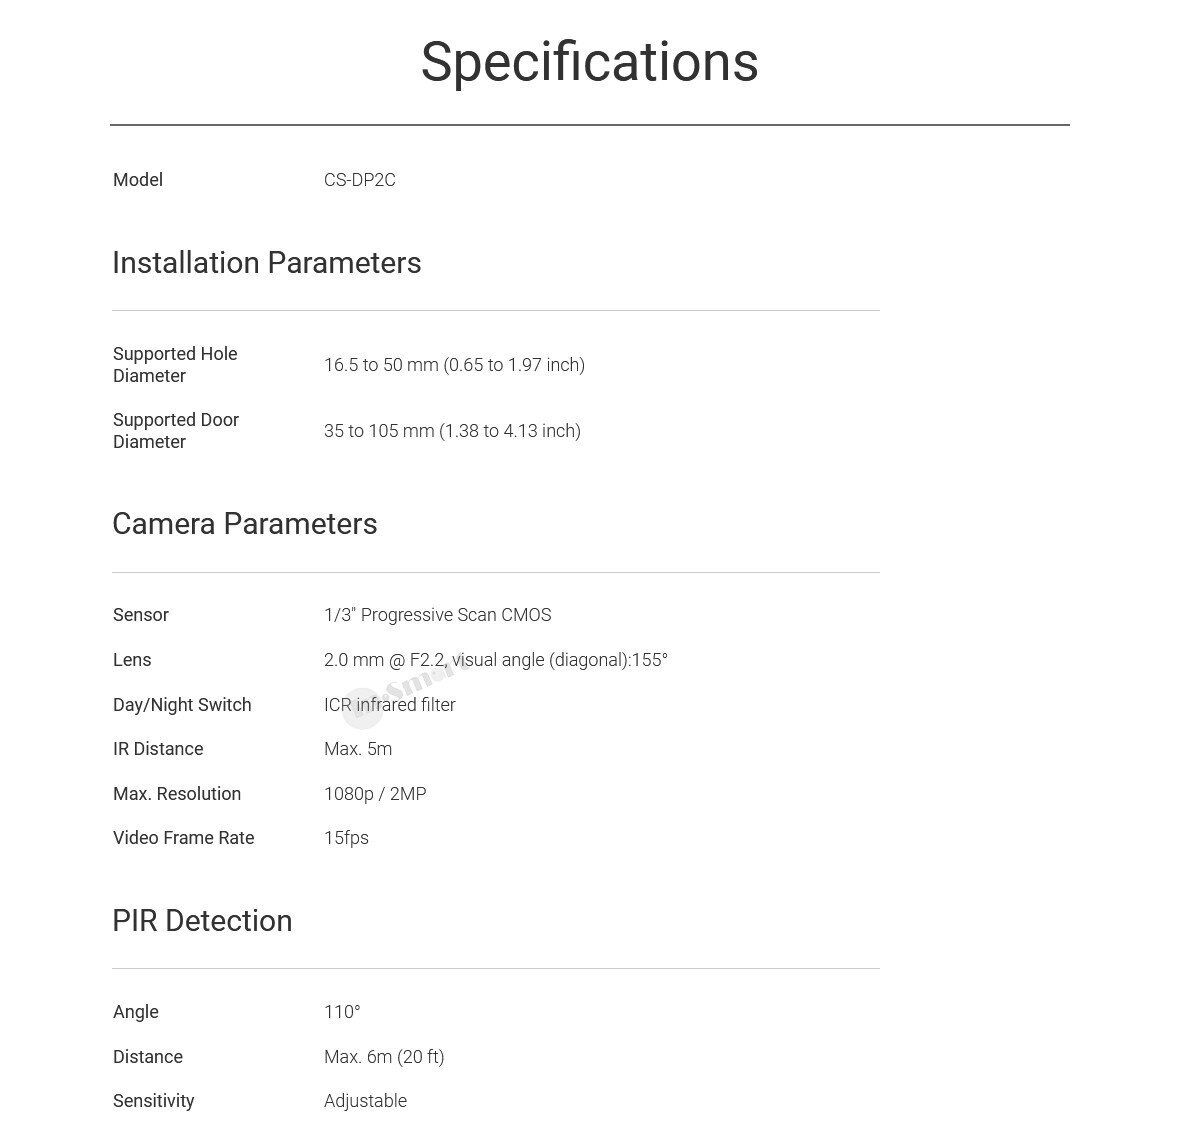Click the Lens visual angle value
The image size is (1196, 1135).
pos(495,660)
